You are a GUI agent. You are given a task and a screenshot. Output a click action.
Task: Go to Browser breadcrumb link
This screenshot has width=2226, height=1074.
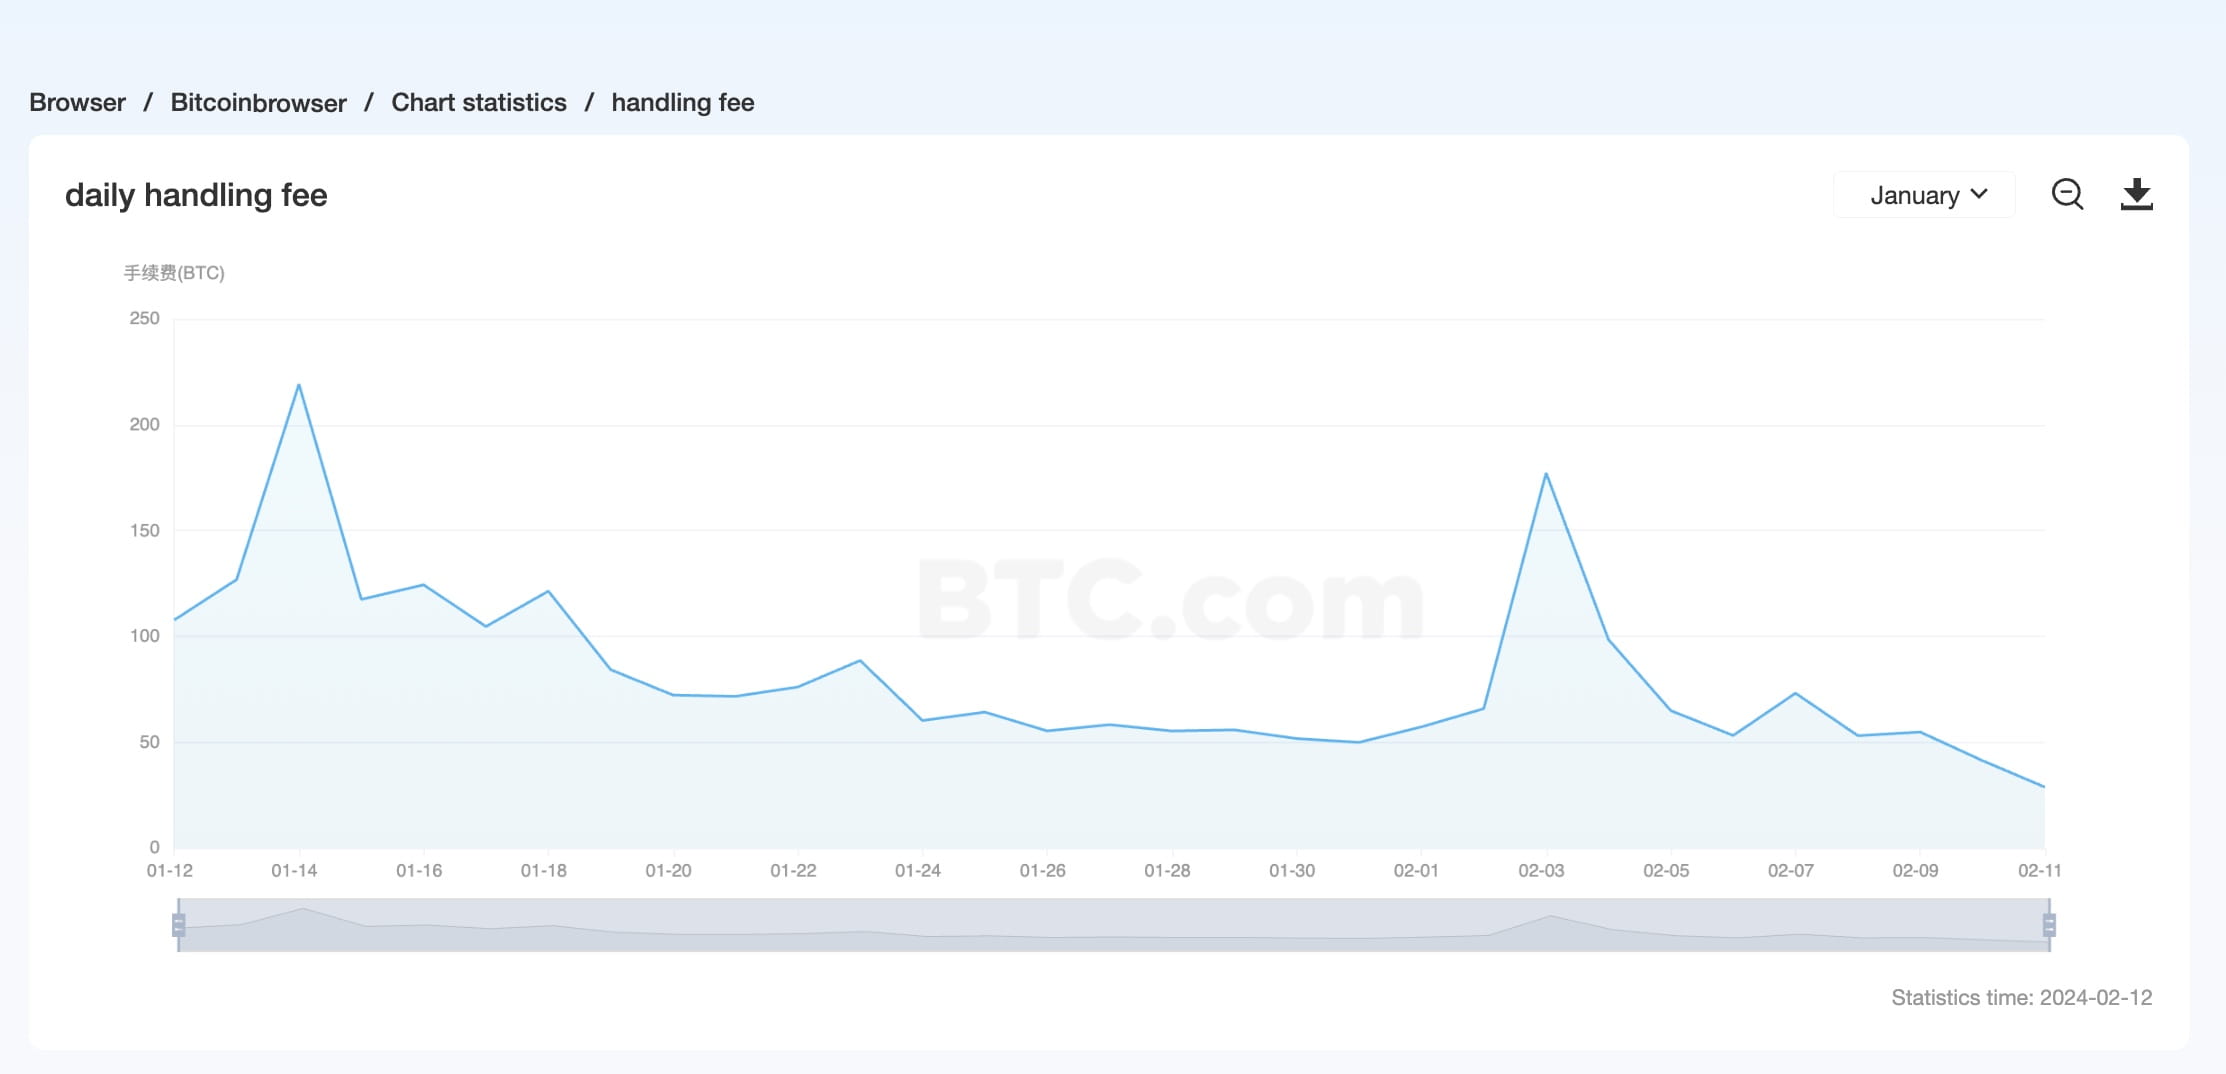pos(77,102)
